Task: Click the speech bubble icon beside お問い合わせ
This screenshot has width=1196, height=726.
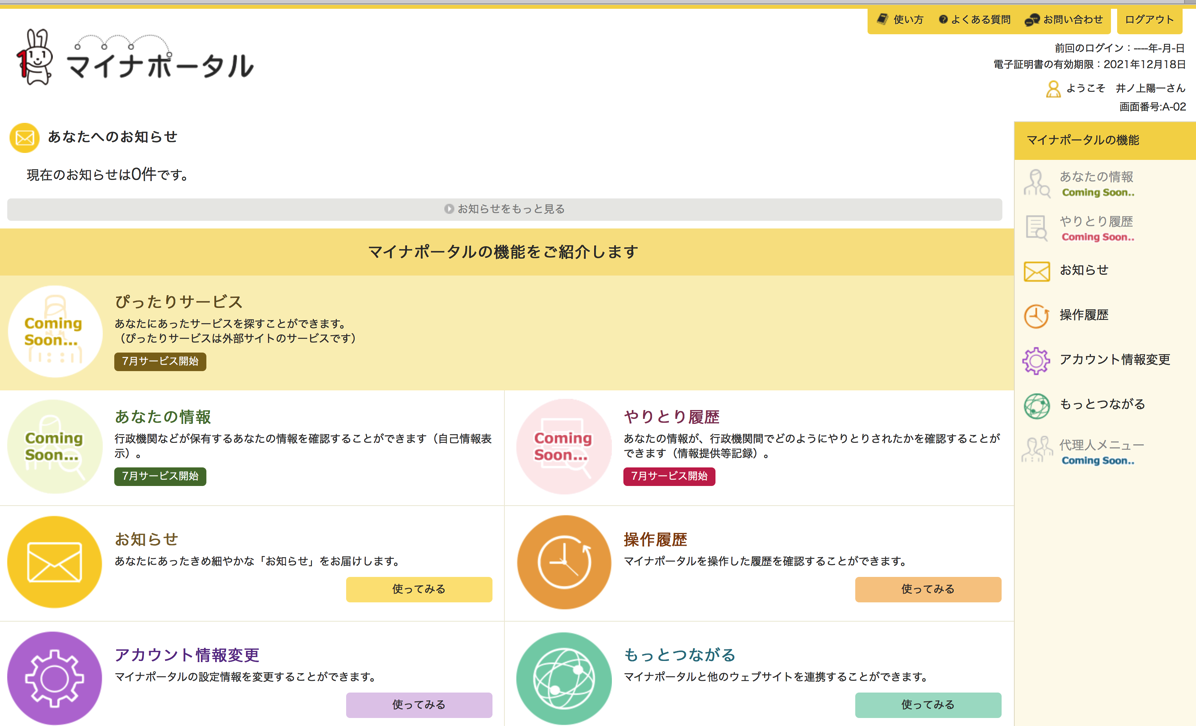Action: tap(1032, 20)
